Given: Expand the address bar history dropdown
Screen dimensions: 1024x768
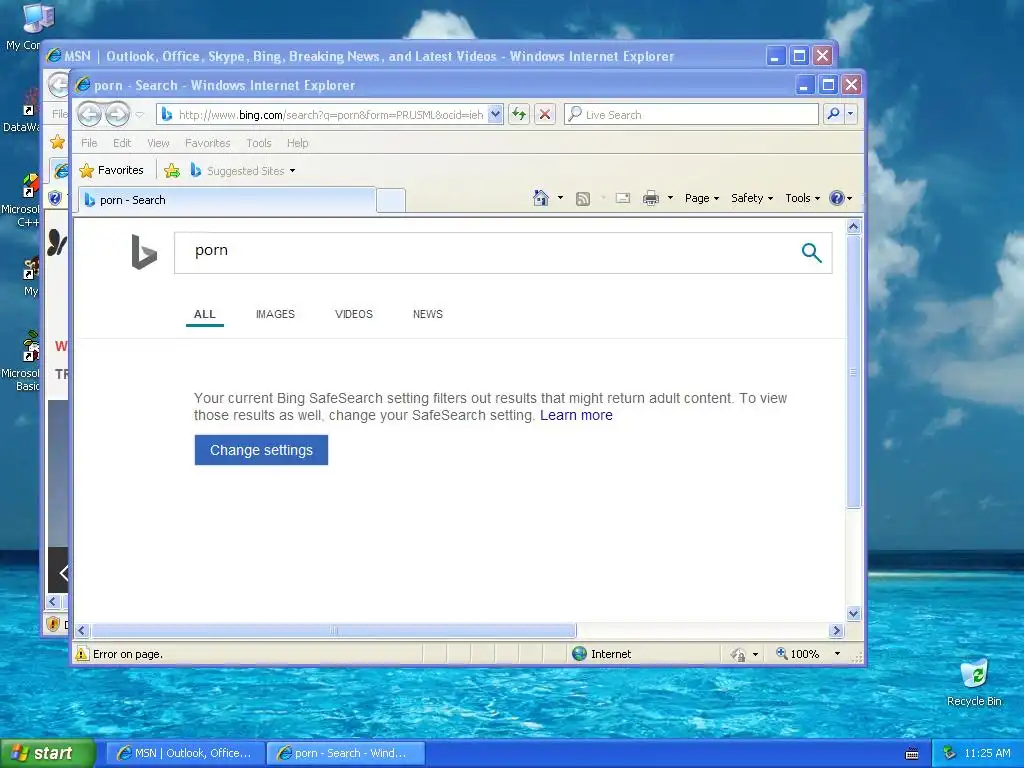Looking at the screenshot, I should (496, 114).
